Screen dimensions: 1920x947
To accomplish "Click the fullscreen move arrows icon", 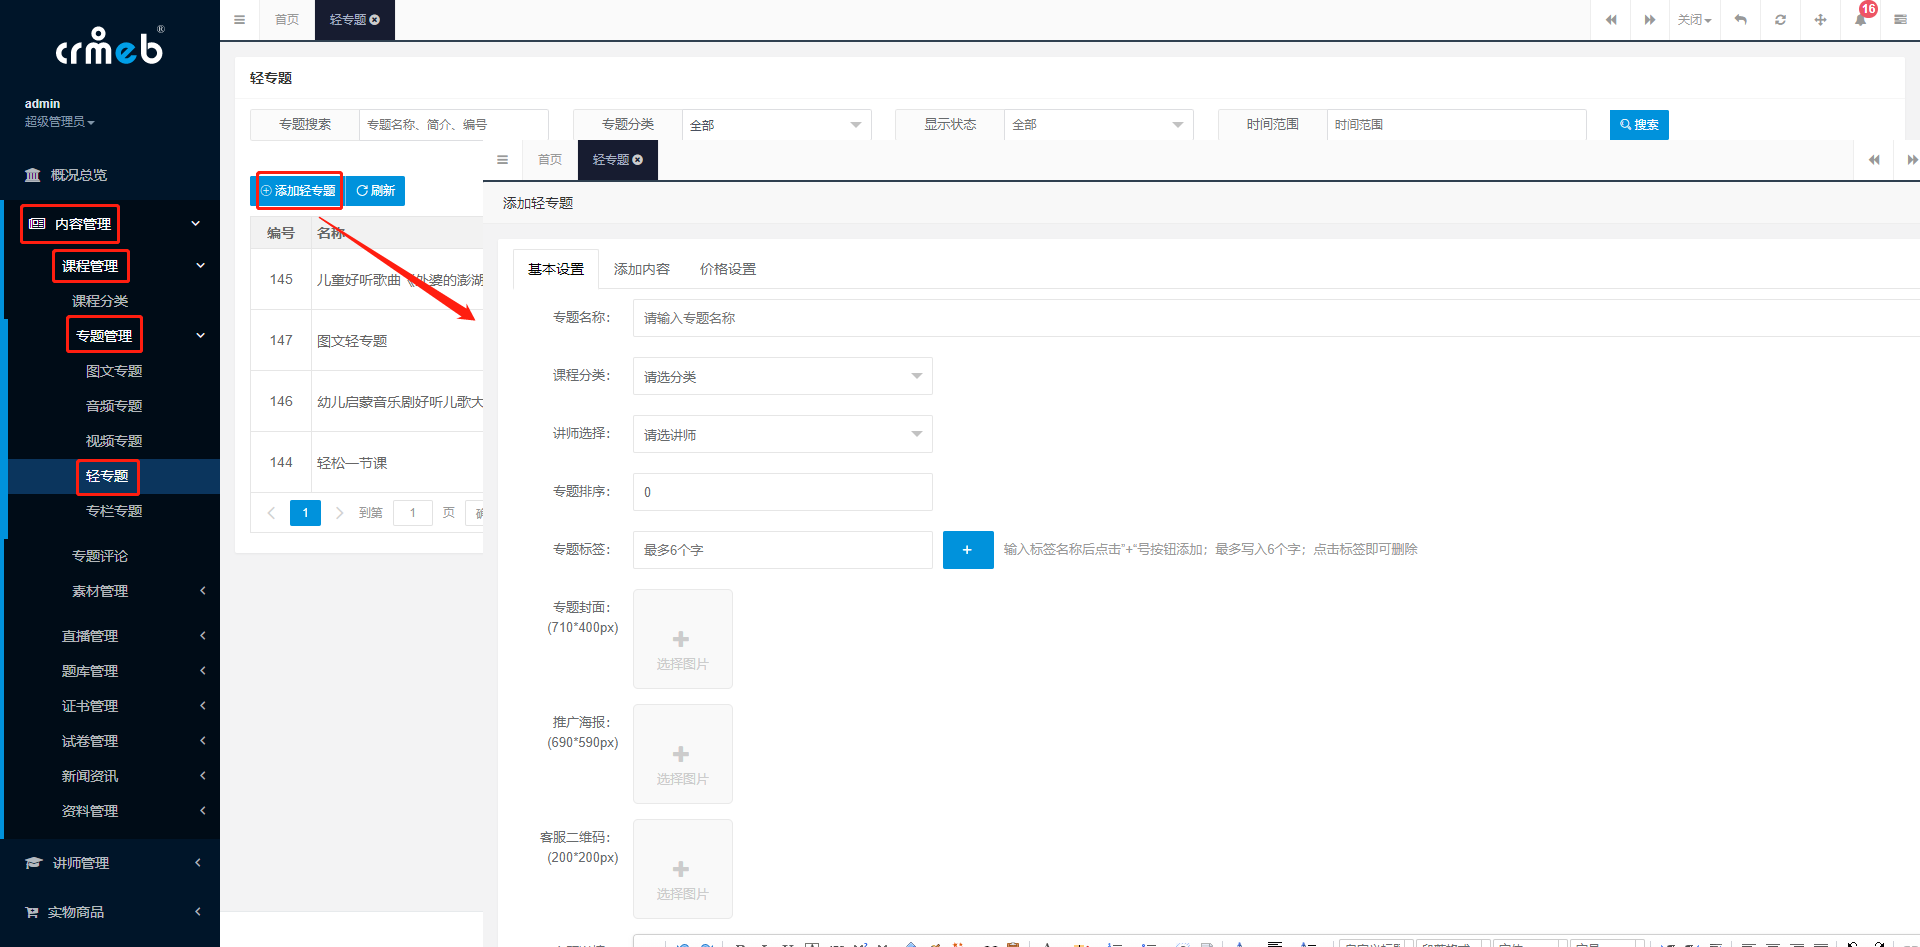I will (x=1820, y=20).
